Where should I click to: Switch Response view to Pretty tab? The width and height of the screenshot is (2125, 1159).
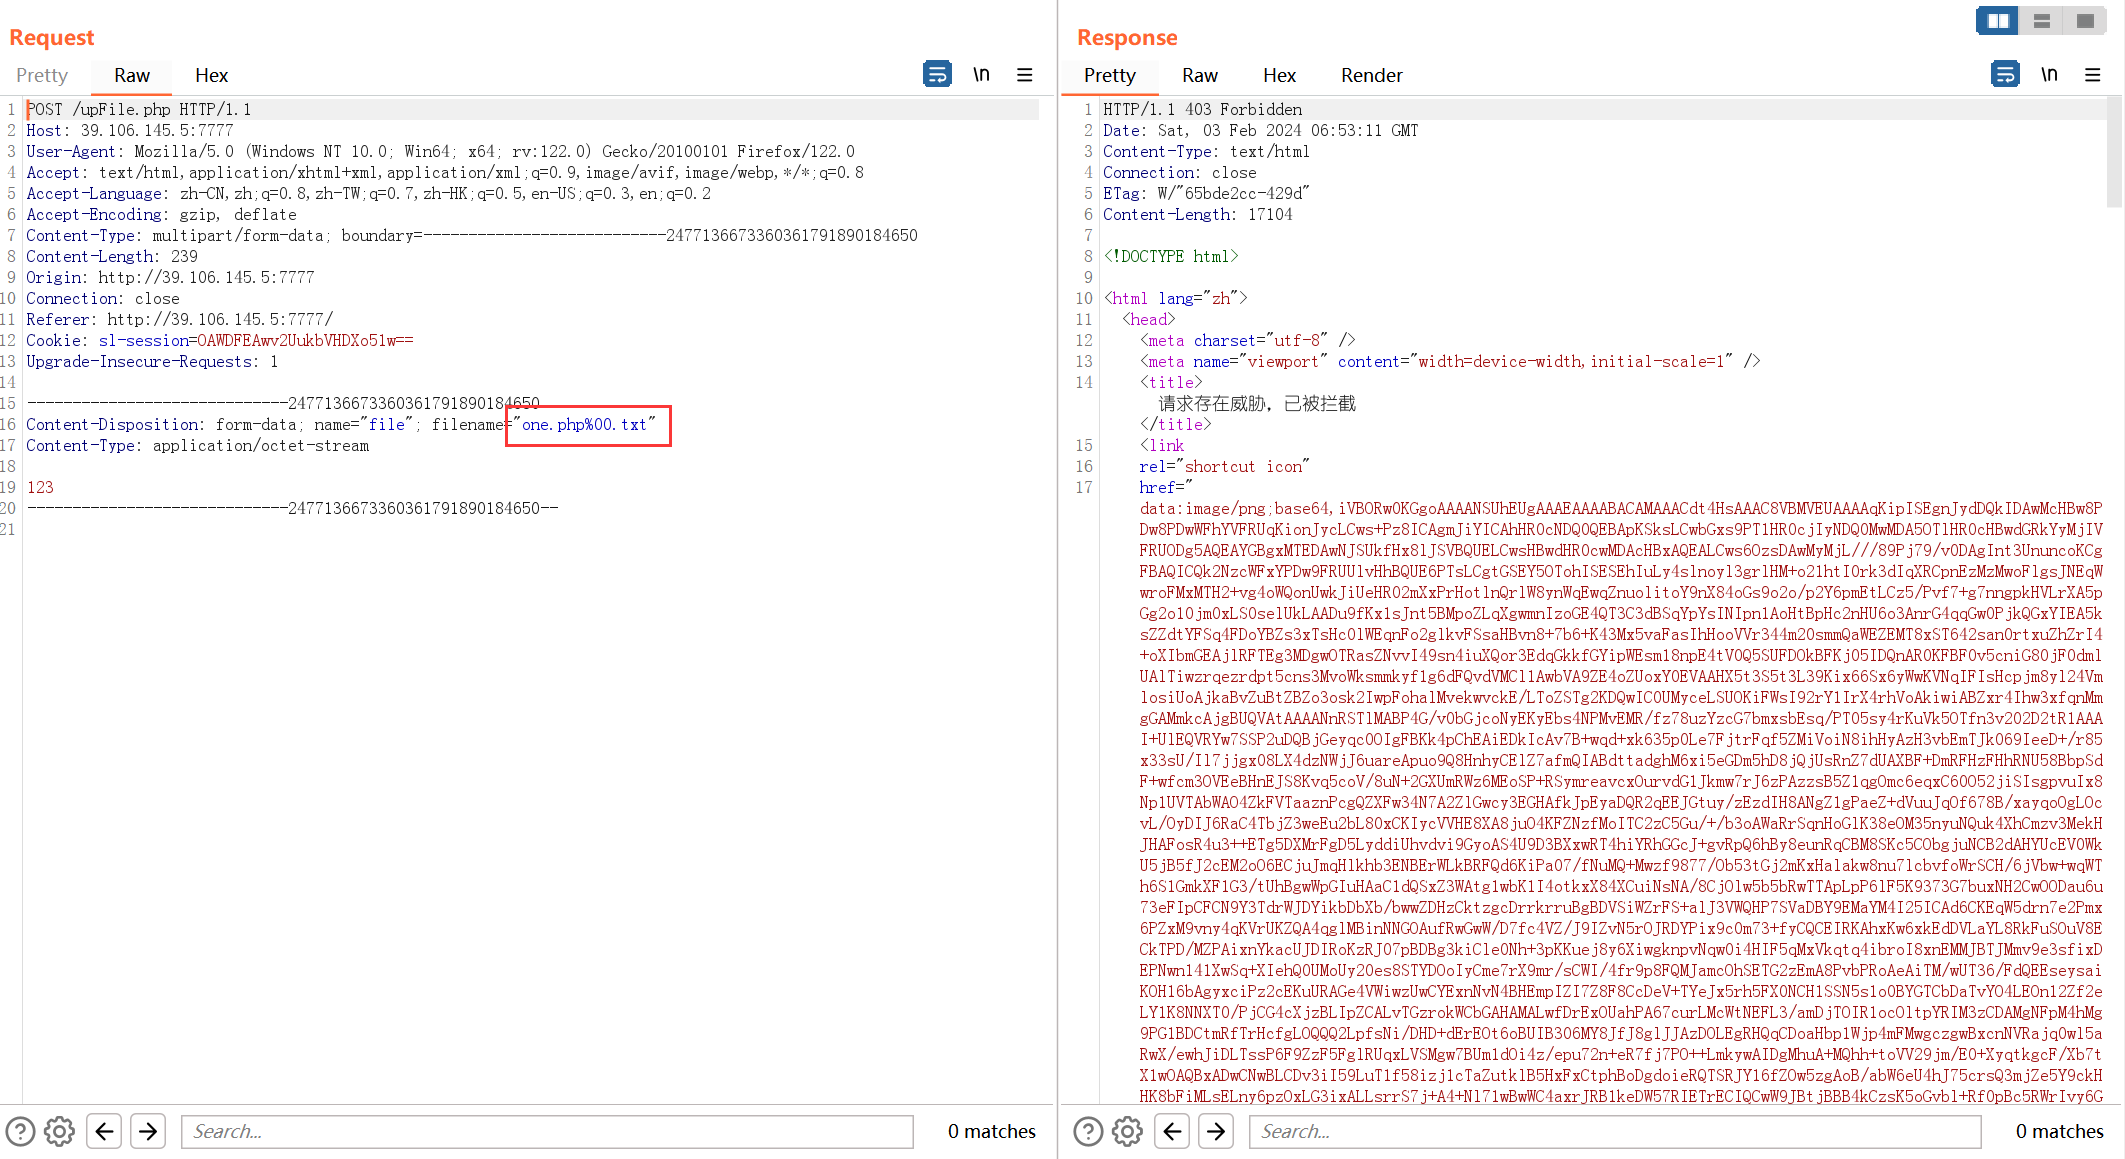click(x=1109, y=75)
